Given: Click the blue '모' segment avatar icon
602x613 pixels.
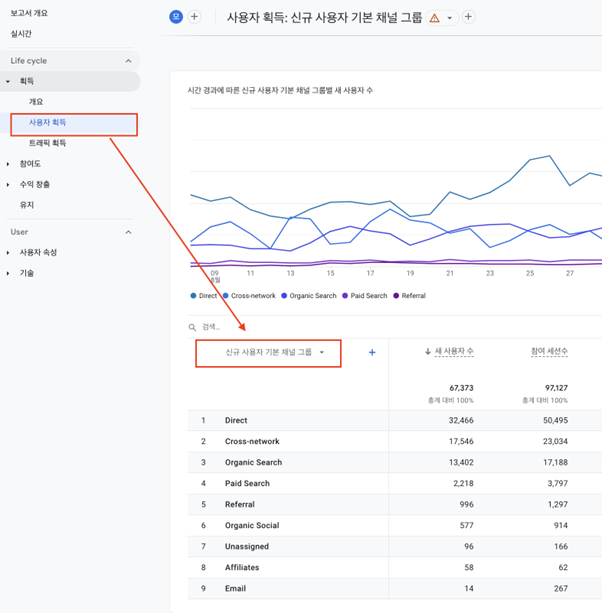Looking at the screenshot, I should [x=176, y=17].
